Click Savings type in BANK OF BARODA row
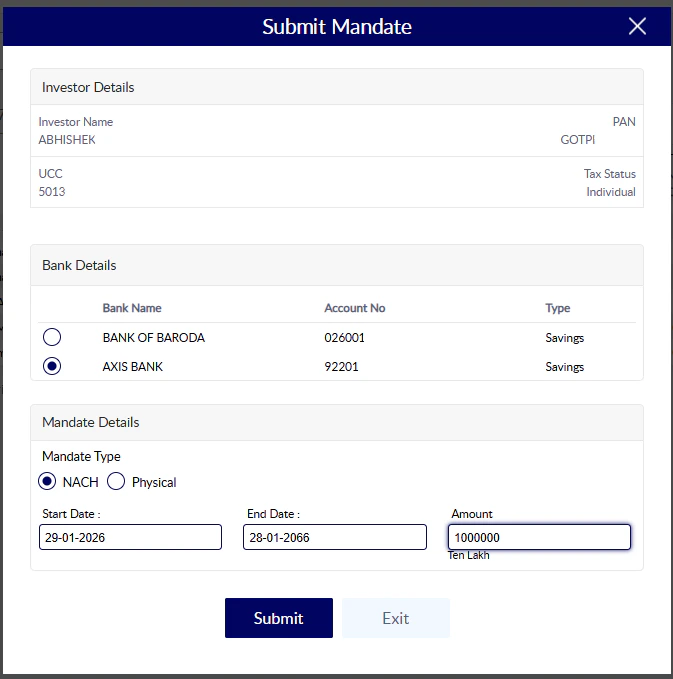 pyautogui.click(x=565, y=338)
